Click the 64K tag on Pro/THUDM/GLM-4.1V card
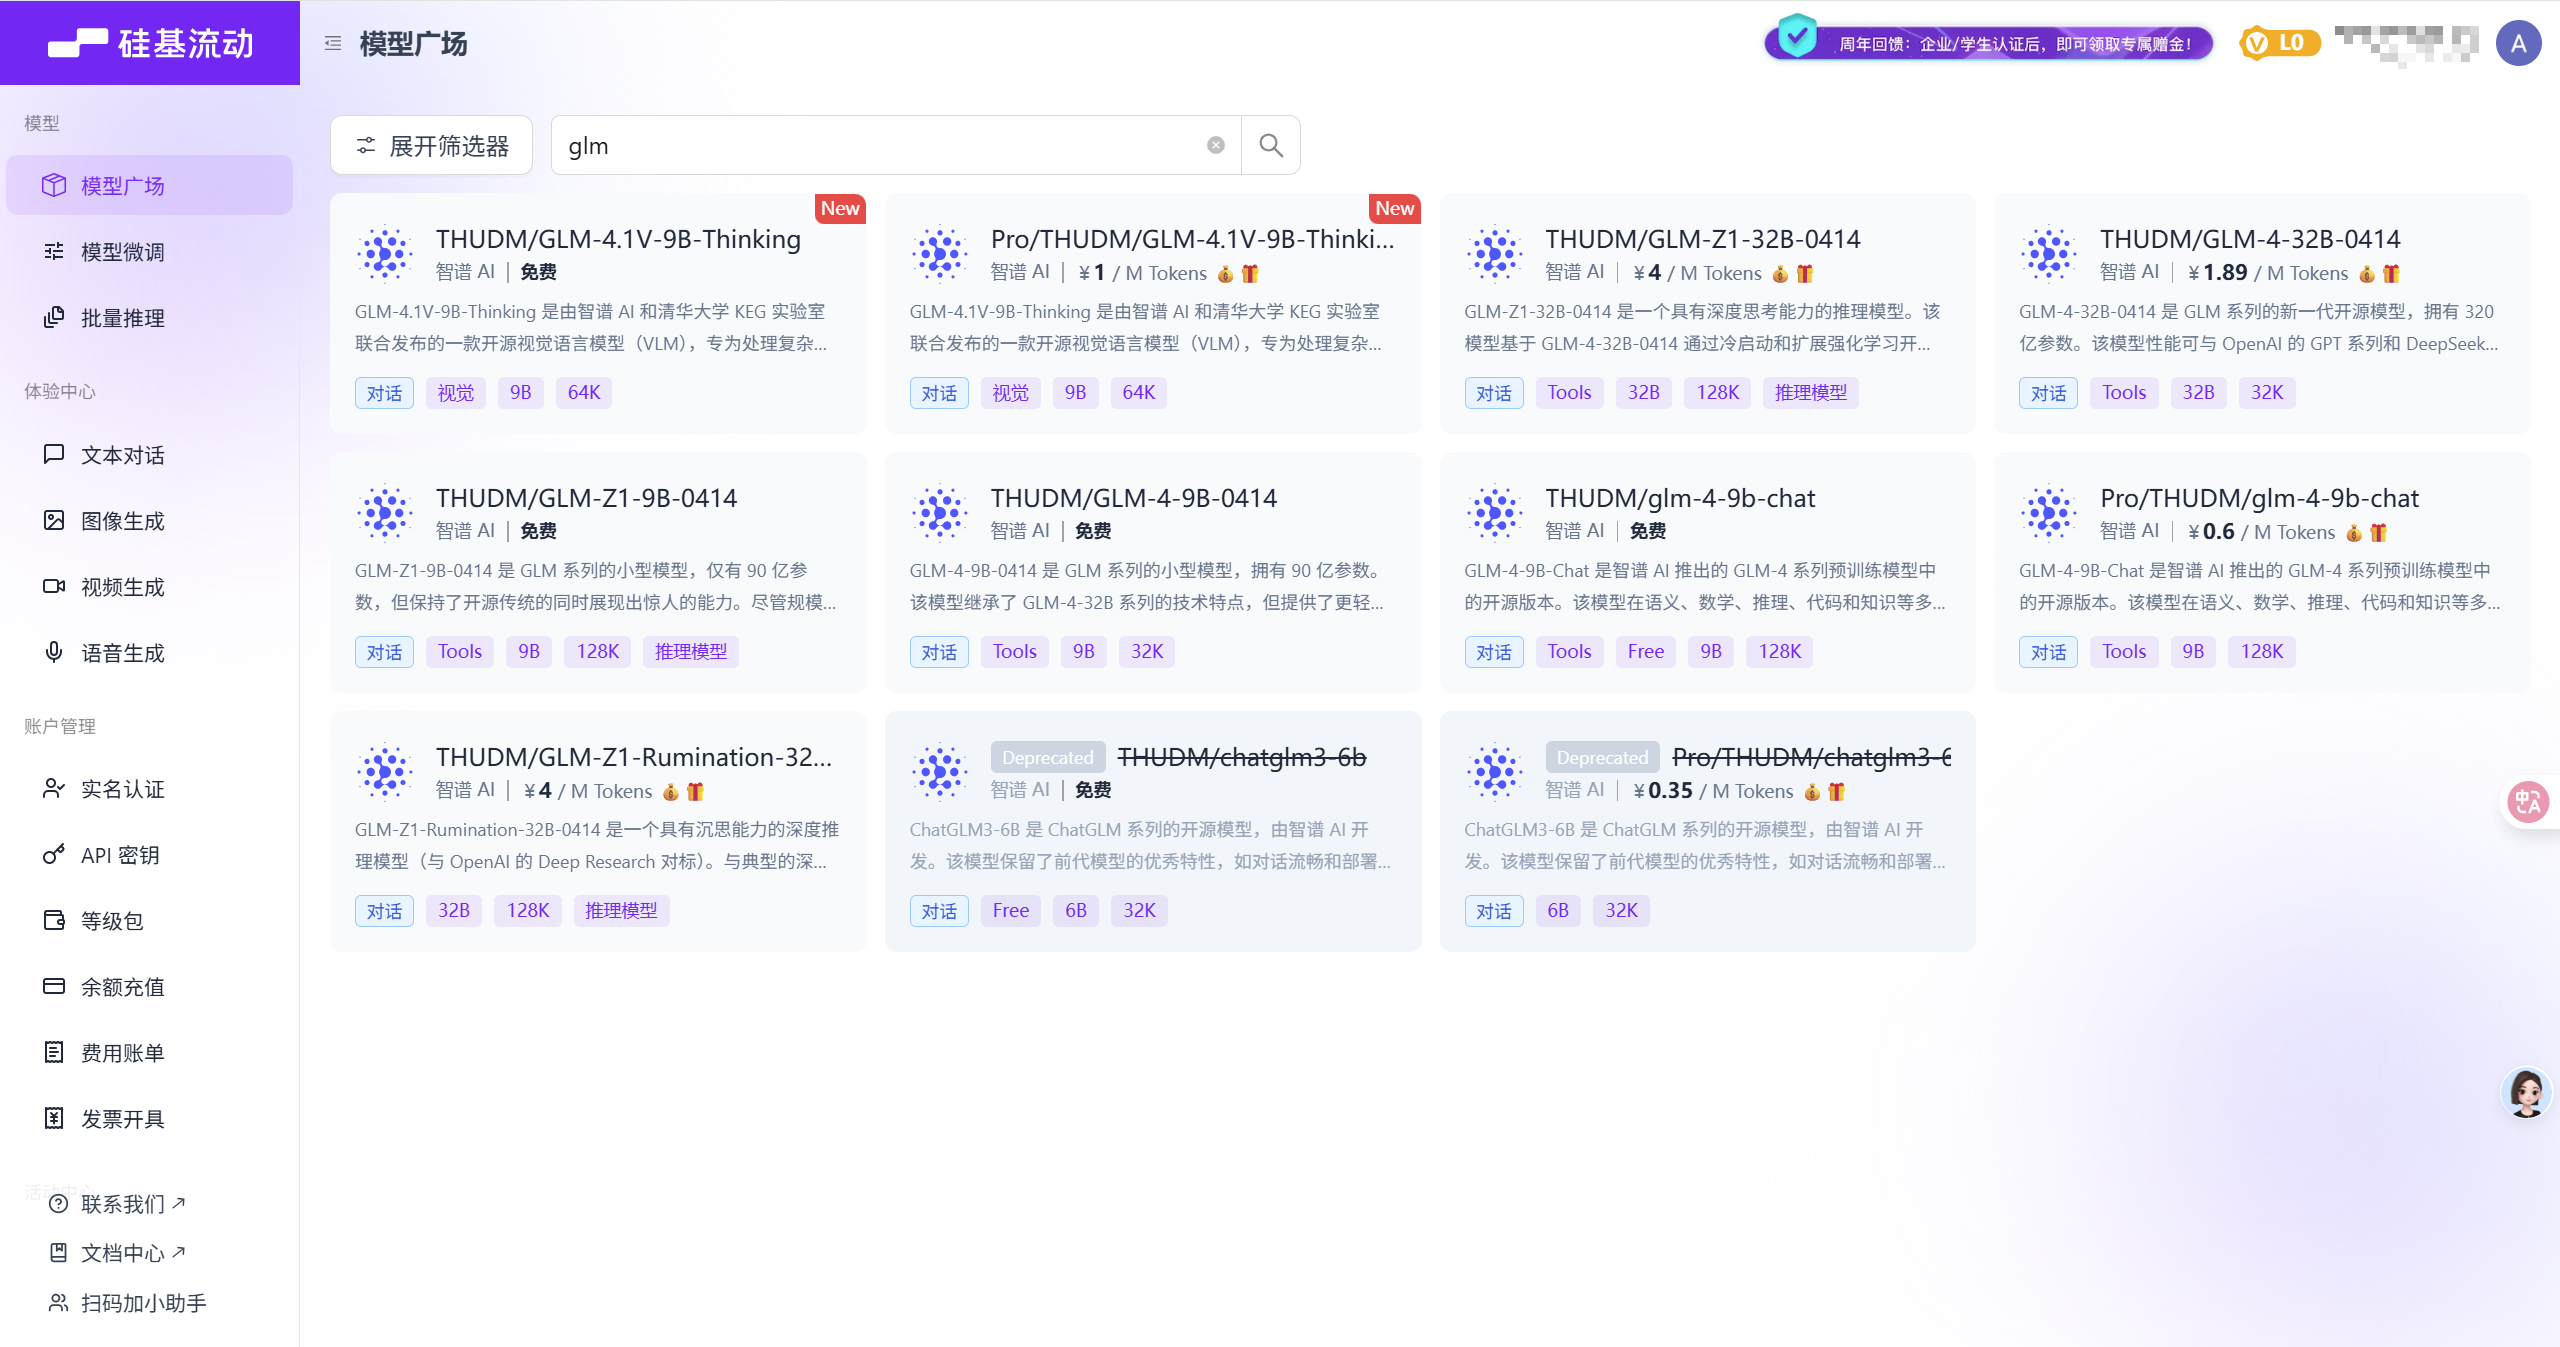The image size is (2560, 1347). (x=1139, y=393)
